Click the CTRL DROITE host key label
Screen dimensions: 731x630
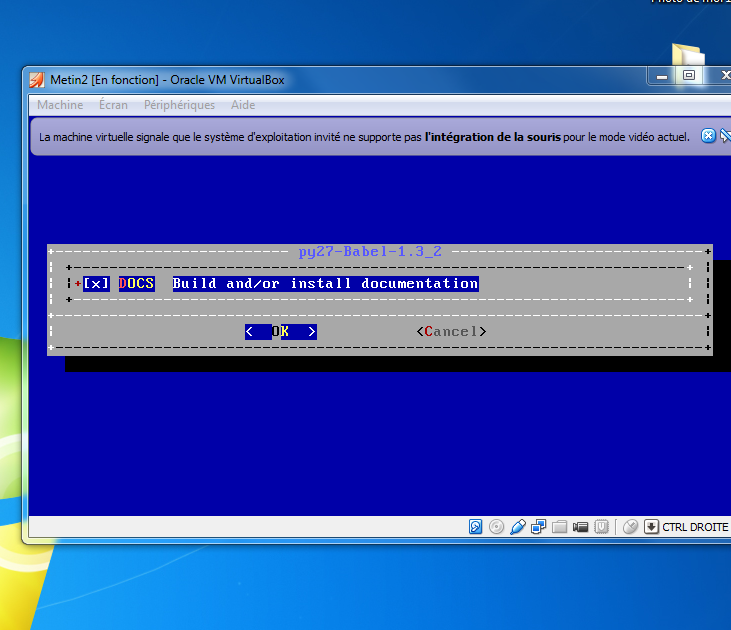point(695,527)
